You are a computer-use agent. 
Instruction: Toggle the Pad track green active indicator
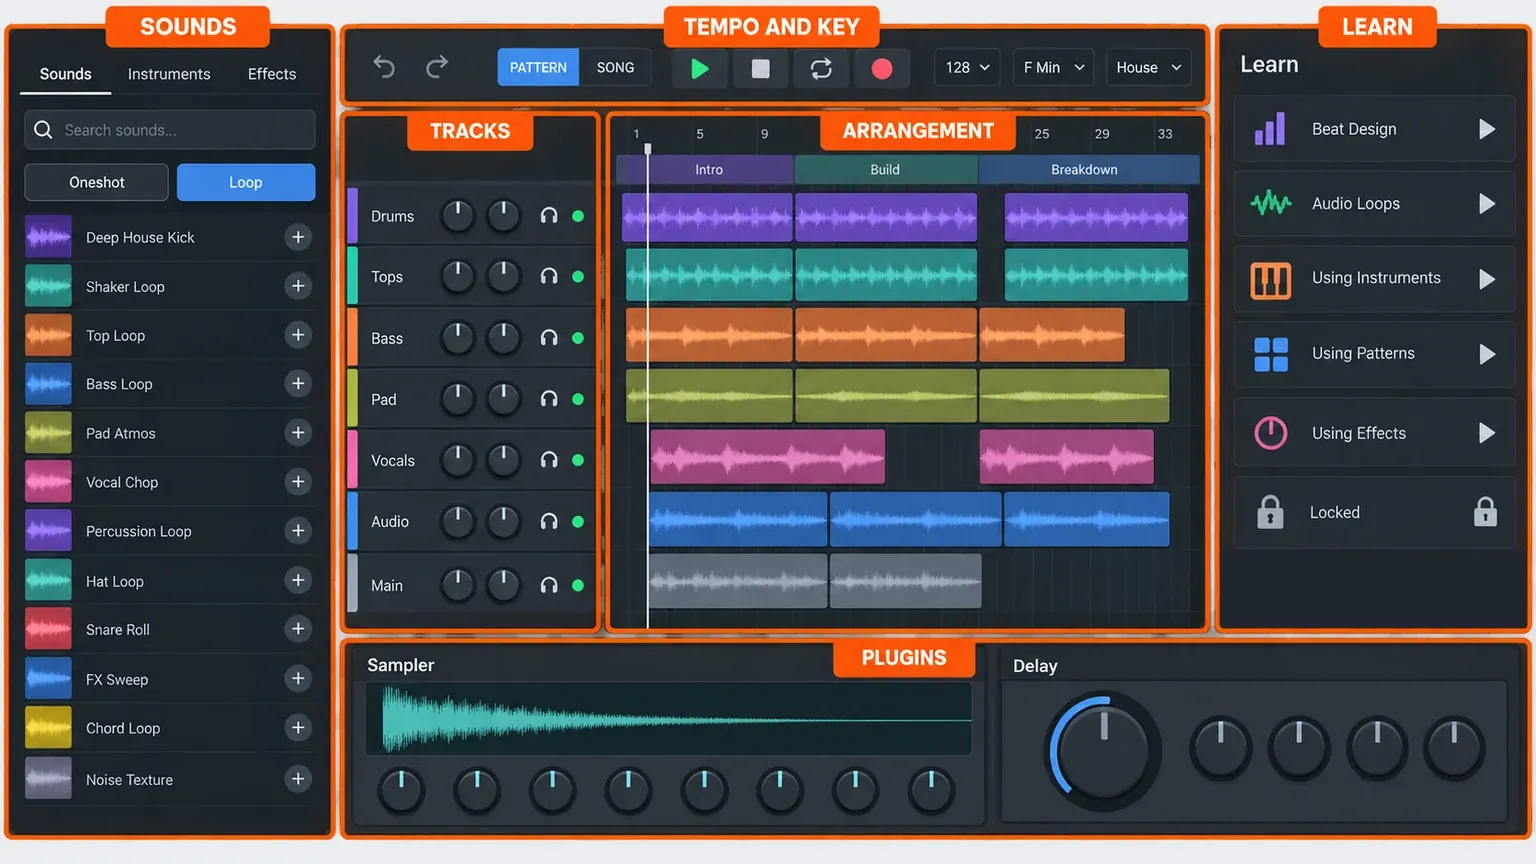point(578,399)
